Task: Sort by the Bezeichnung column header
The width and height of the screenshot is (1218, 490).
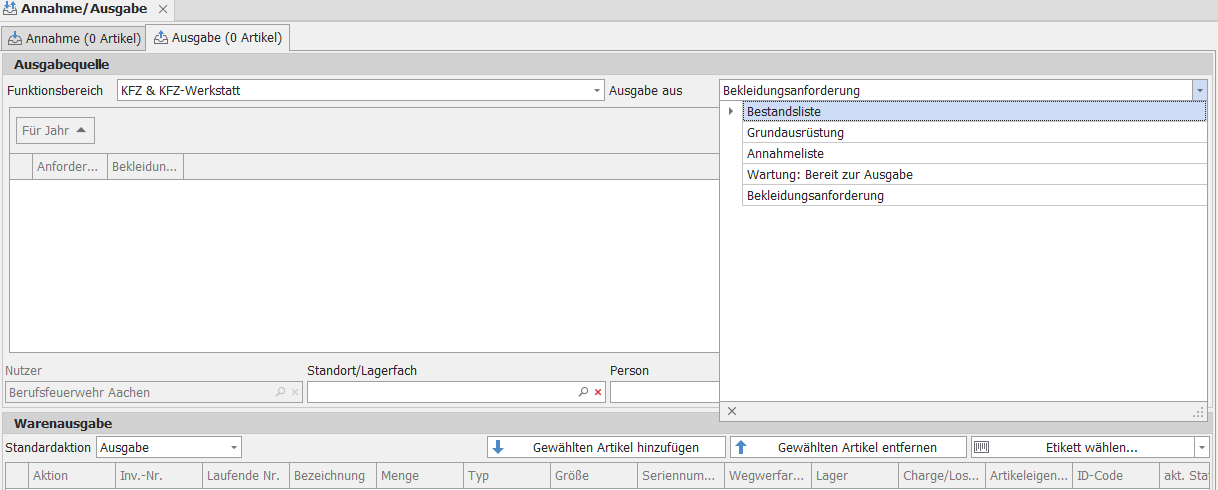Action: [332, 476]
